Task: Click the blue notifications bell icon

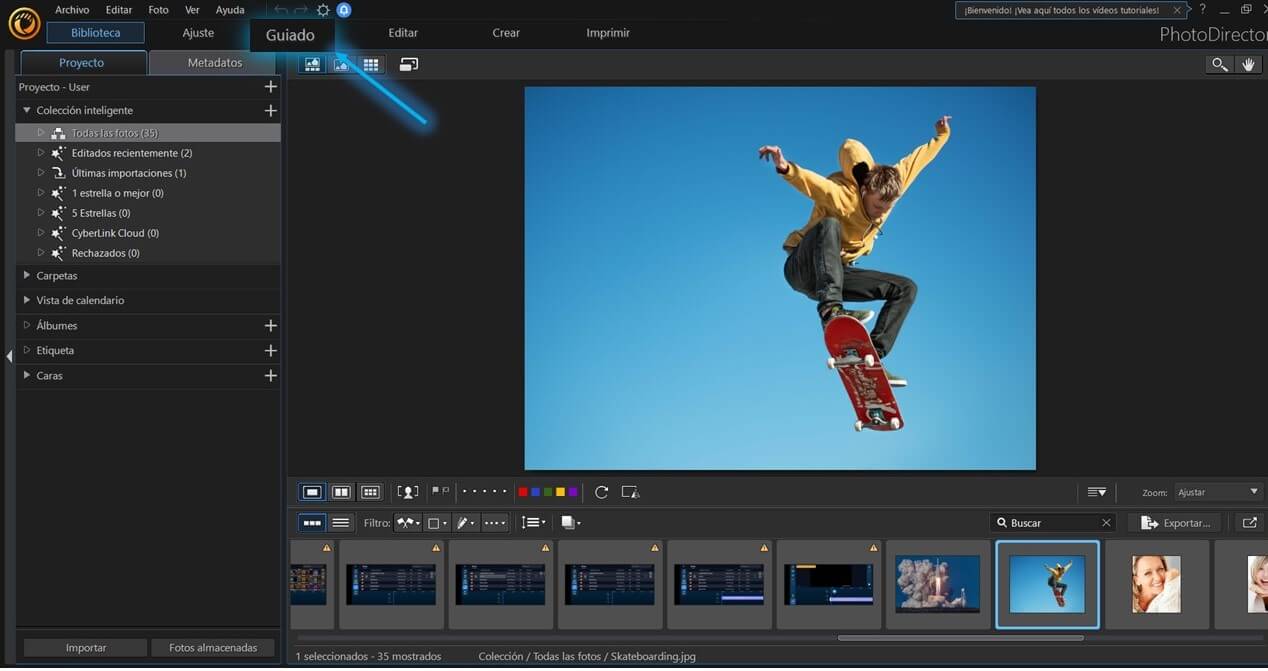Action: click(344, 10)
